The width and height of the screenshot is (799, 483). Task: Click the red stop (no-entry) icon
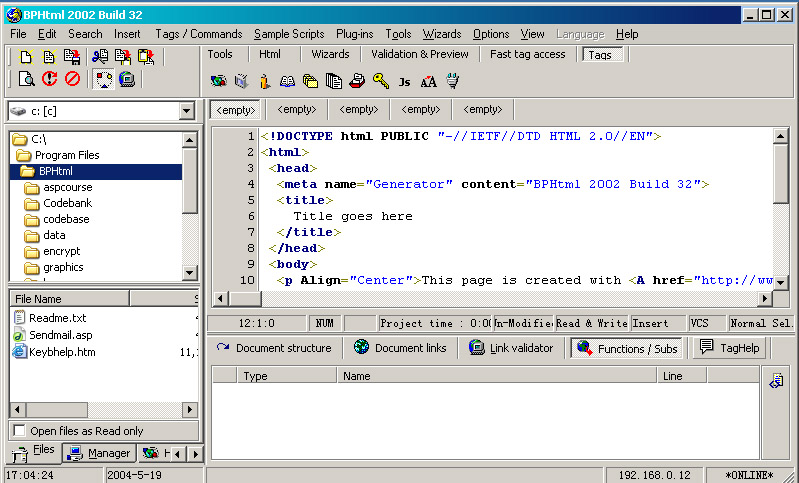pos(72,79)
